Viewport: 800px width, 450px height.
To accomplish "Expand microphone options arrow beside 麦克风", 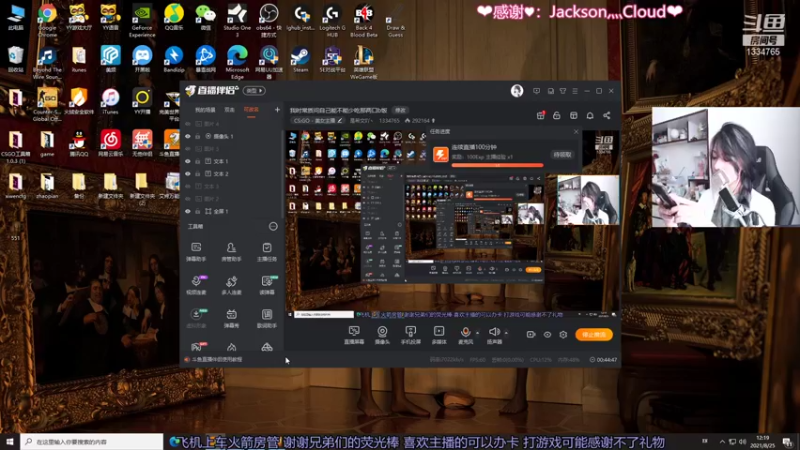I will pyautogui.click(x=477, y=333).
